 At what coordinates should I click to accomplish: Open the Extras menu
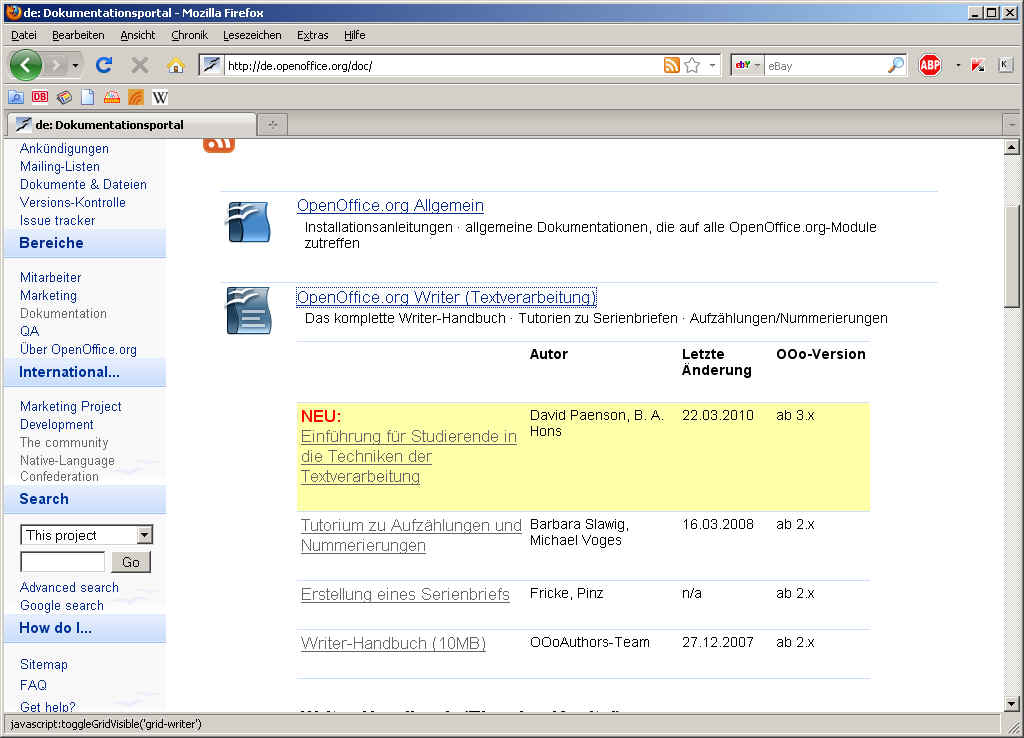313,35
